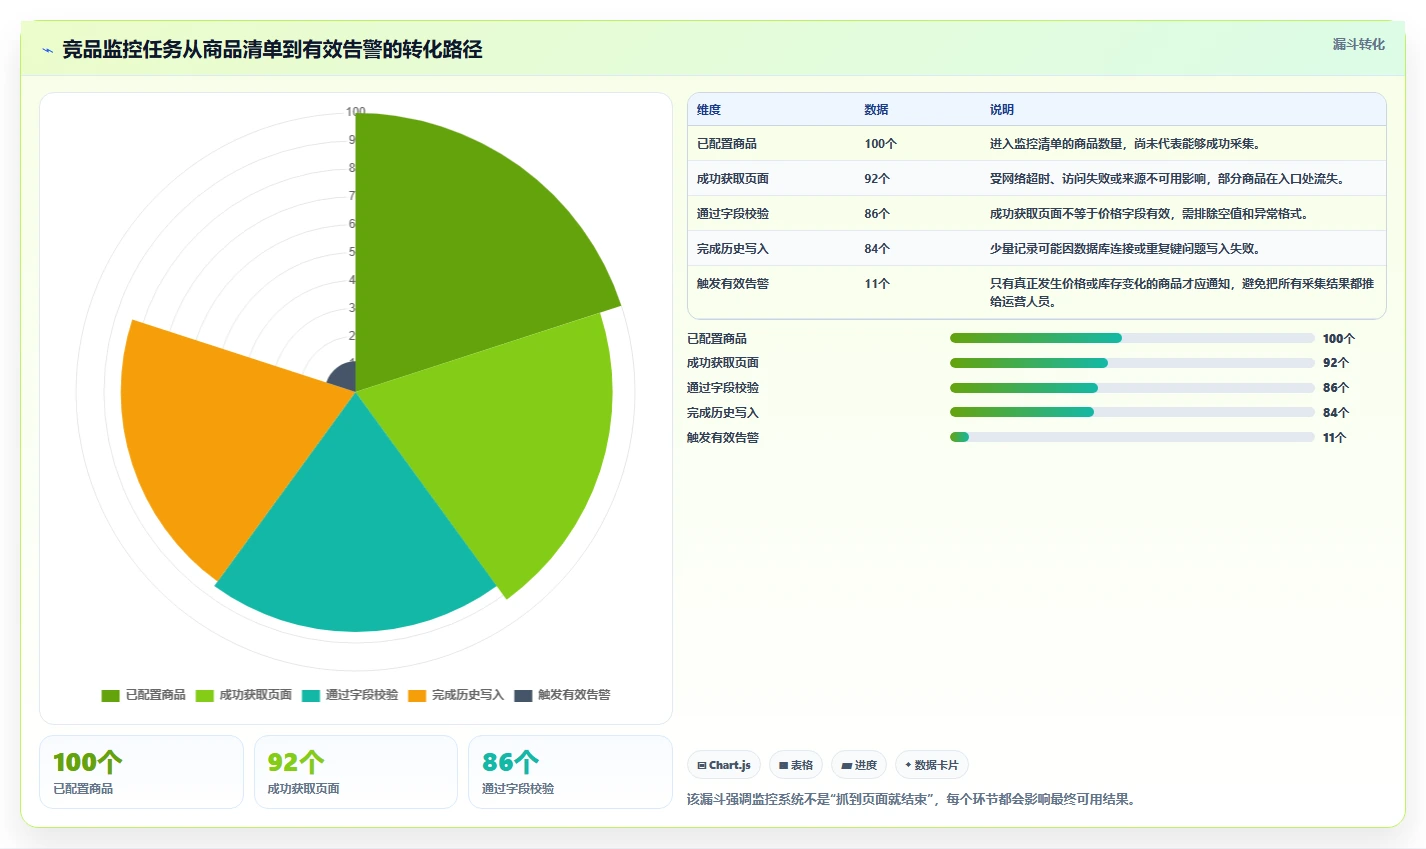Click the 84个 value in the table
Screen dimensions: 1426x849
click(x=877, y=249)
